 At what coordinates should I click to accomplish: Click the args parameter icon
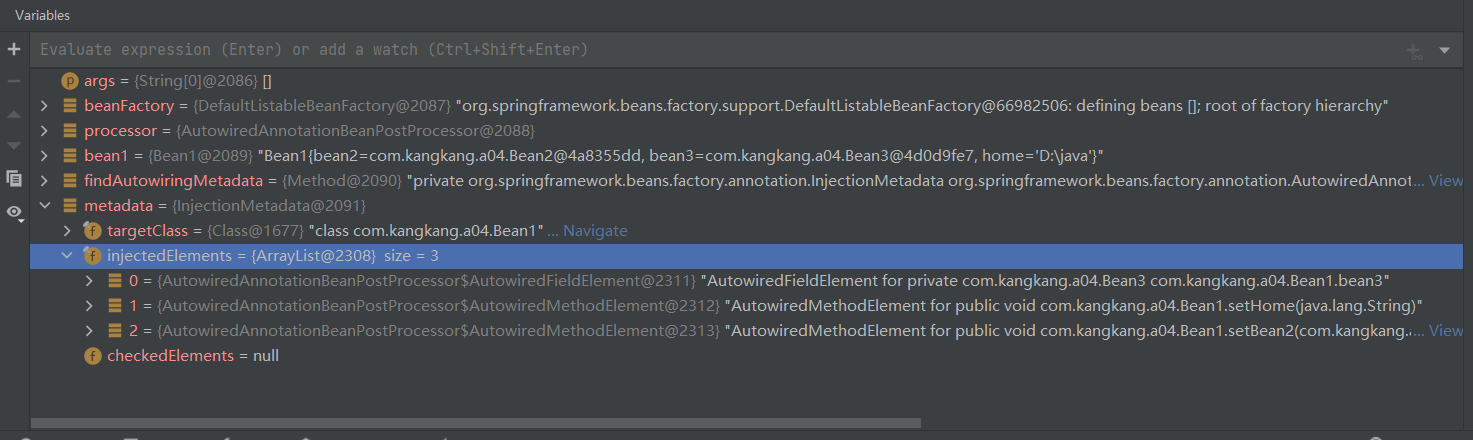pyautogui.click(x=70, y=80)
